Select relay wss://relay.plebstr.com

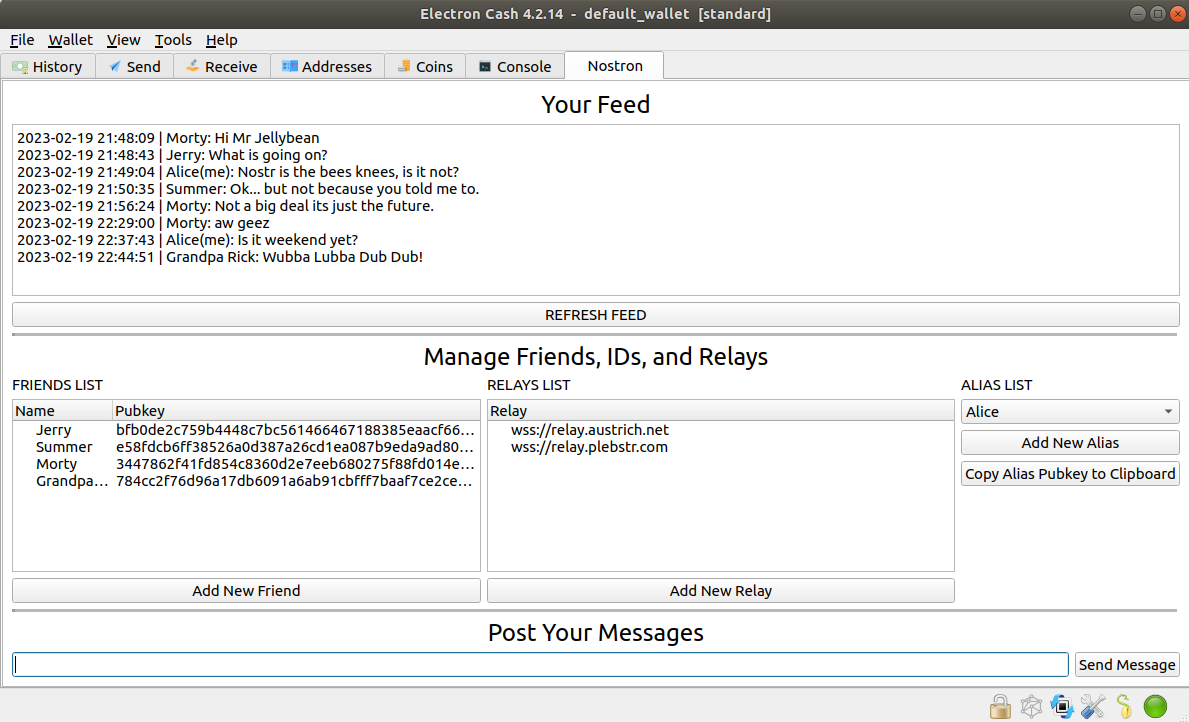click(x=589, y=447)
